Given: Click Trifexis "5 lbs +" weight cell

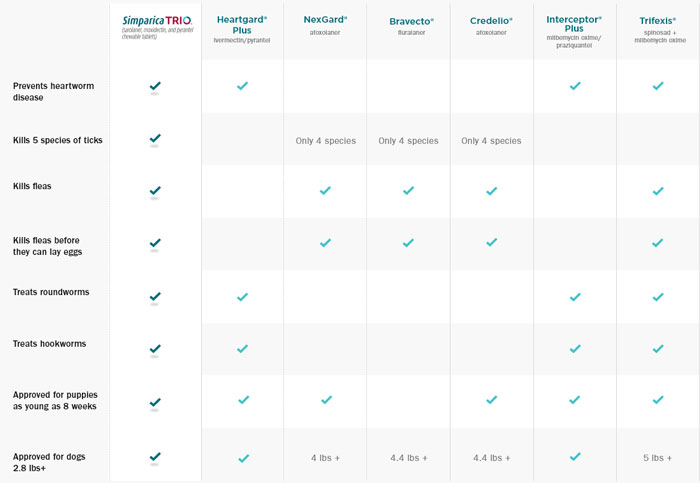Looking at the screenshot, I should (658, 458).
